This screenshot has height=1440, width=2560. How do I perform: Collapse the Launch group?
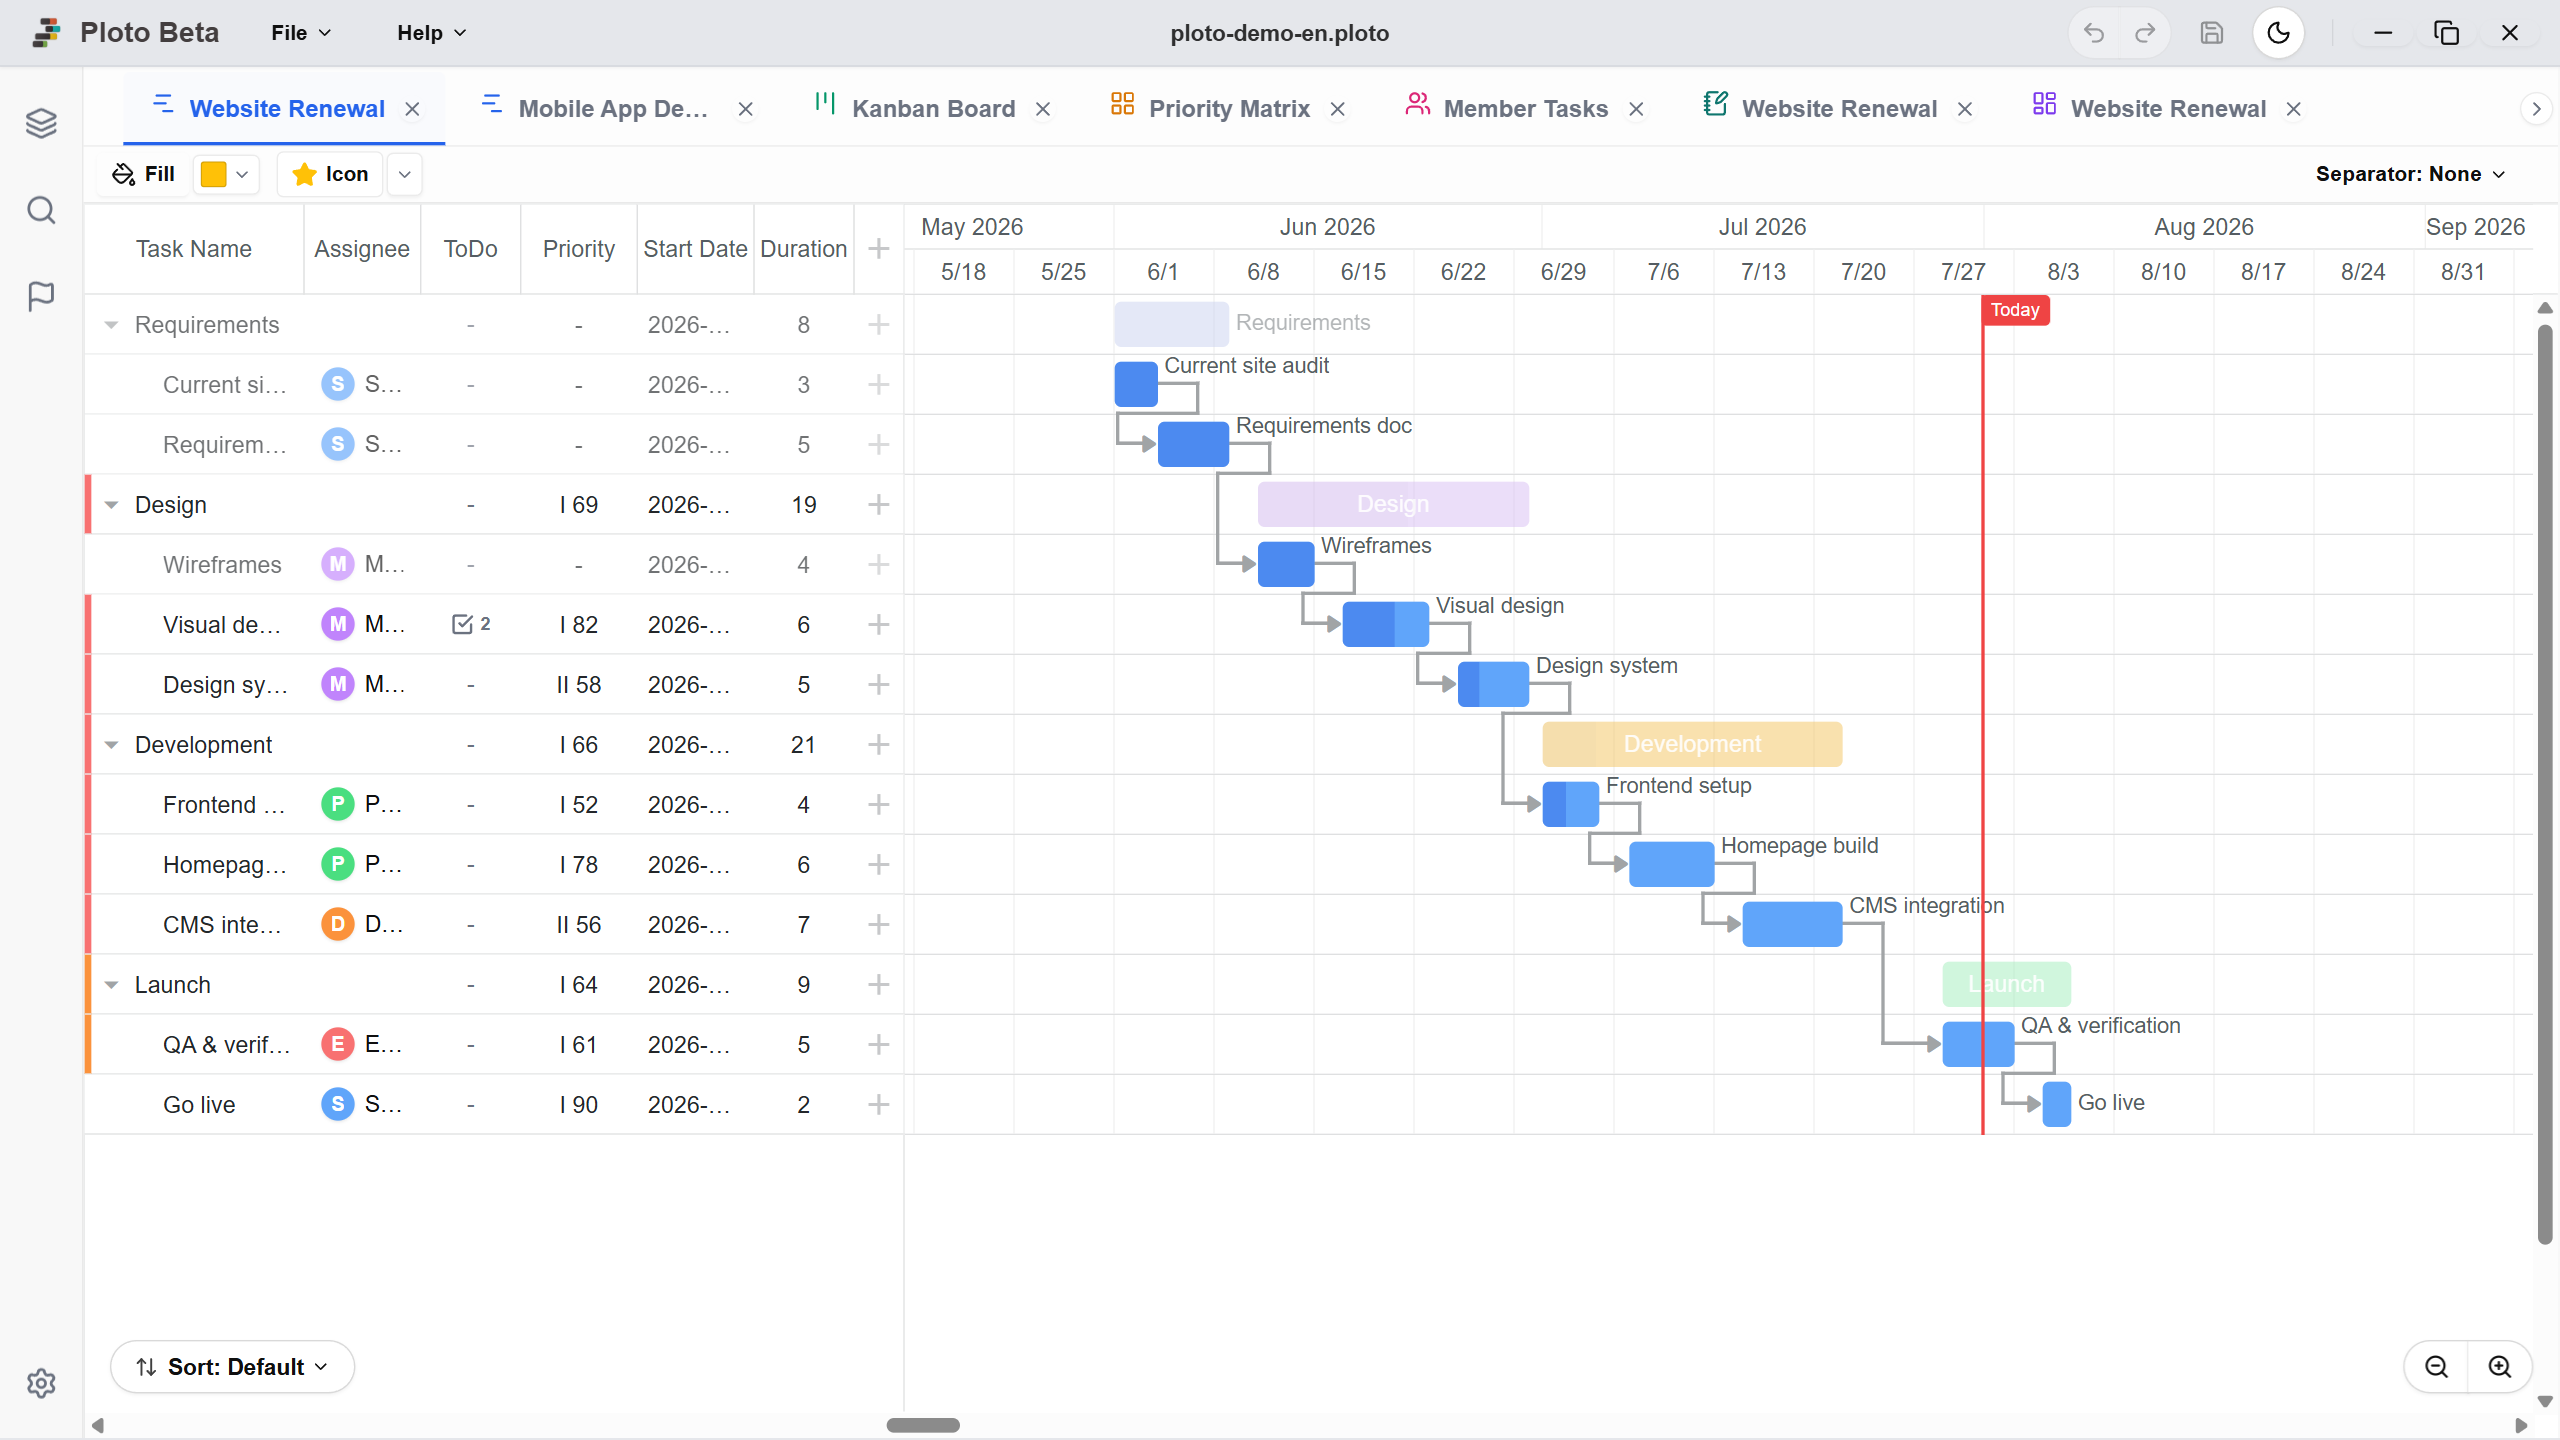(x=111, y=985)
